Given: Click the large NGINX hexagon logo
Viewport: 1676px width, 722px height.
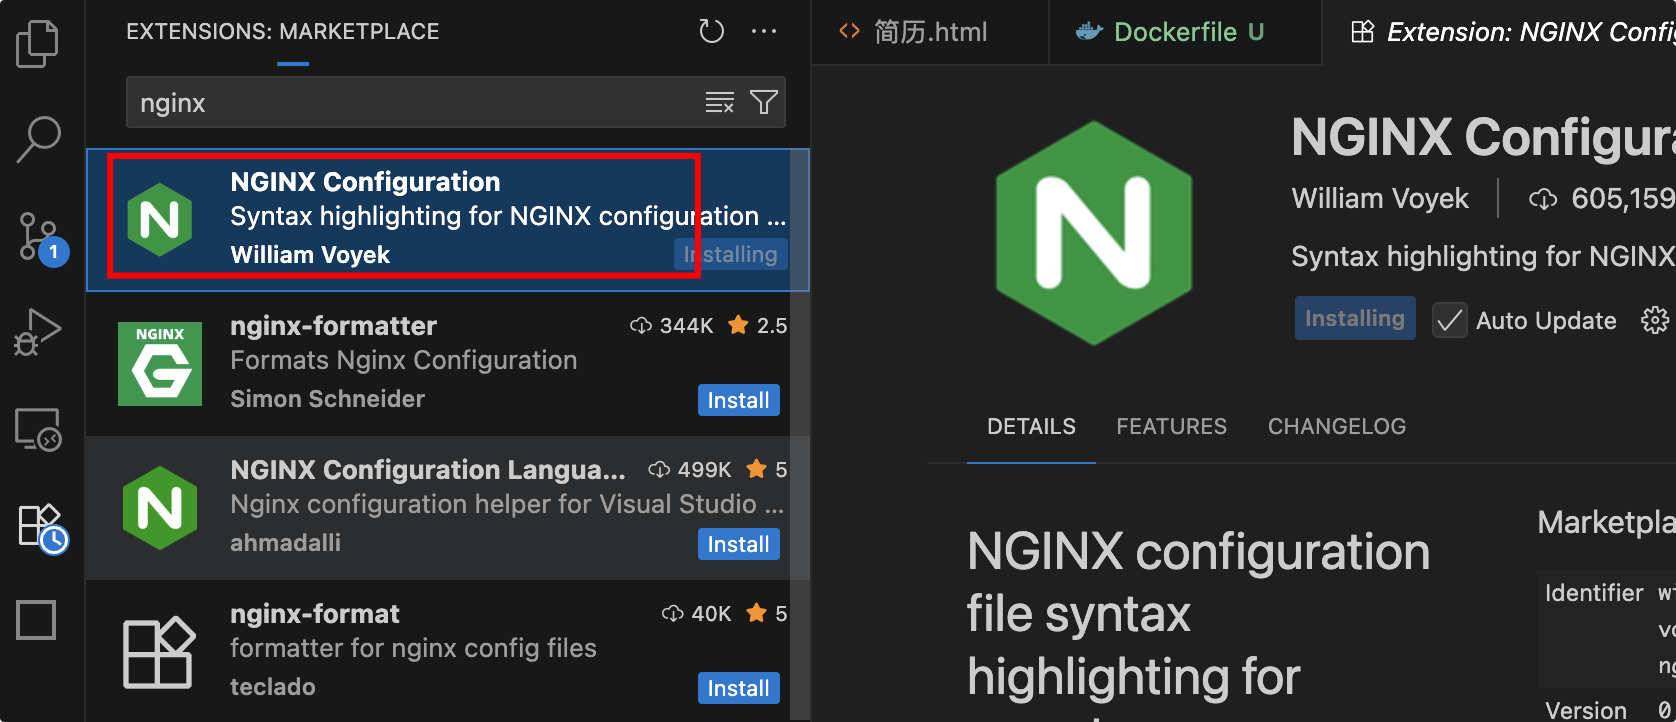Looking at the screenshot, I should click(1094, 233).
